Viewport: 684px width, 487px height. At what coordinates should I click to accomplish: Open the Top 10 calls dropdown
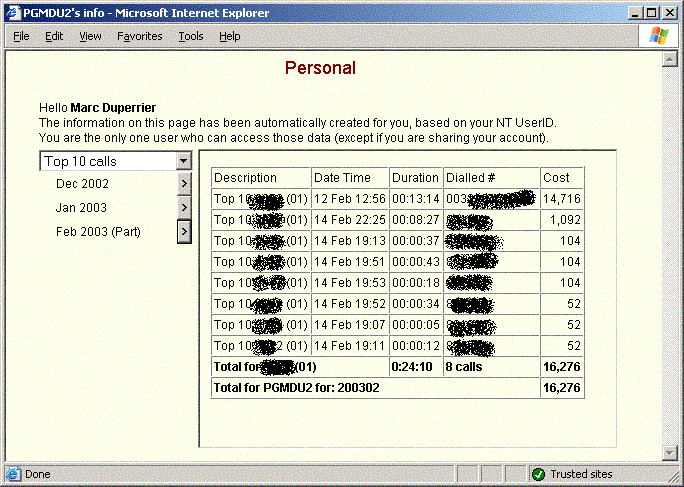[183, 161]
